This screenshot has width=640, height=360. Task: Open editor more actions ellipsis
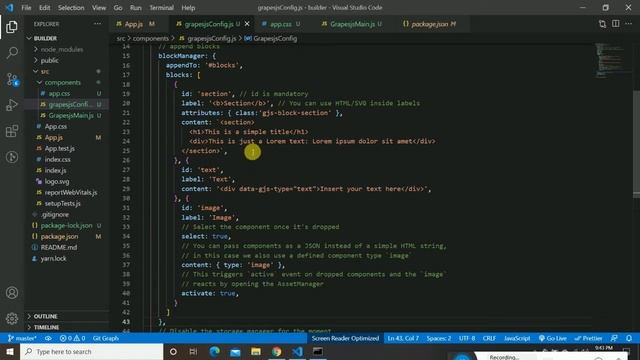(x=629, y=24)
